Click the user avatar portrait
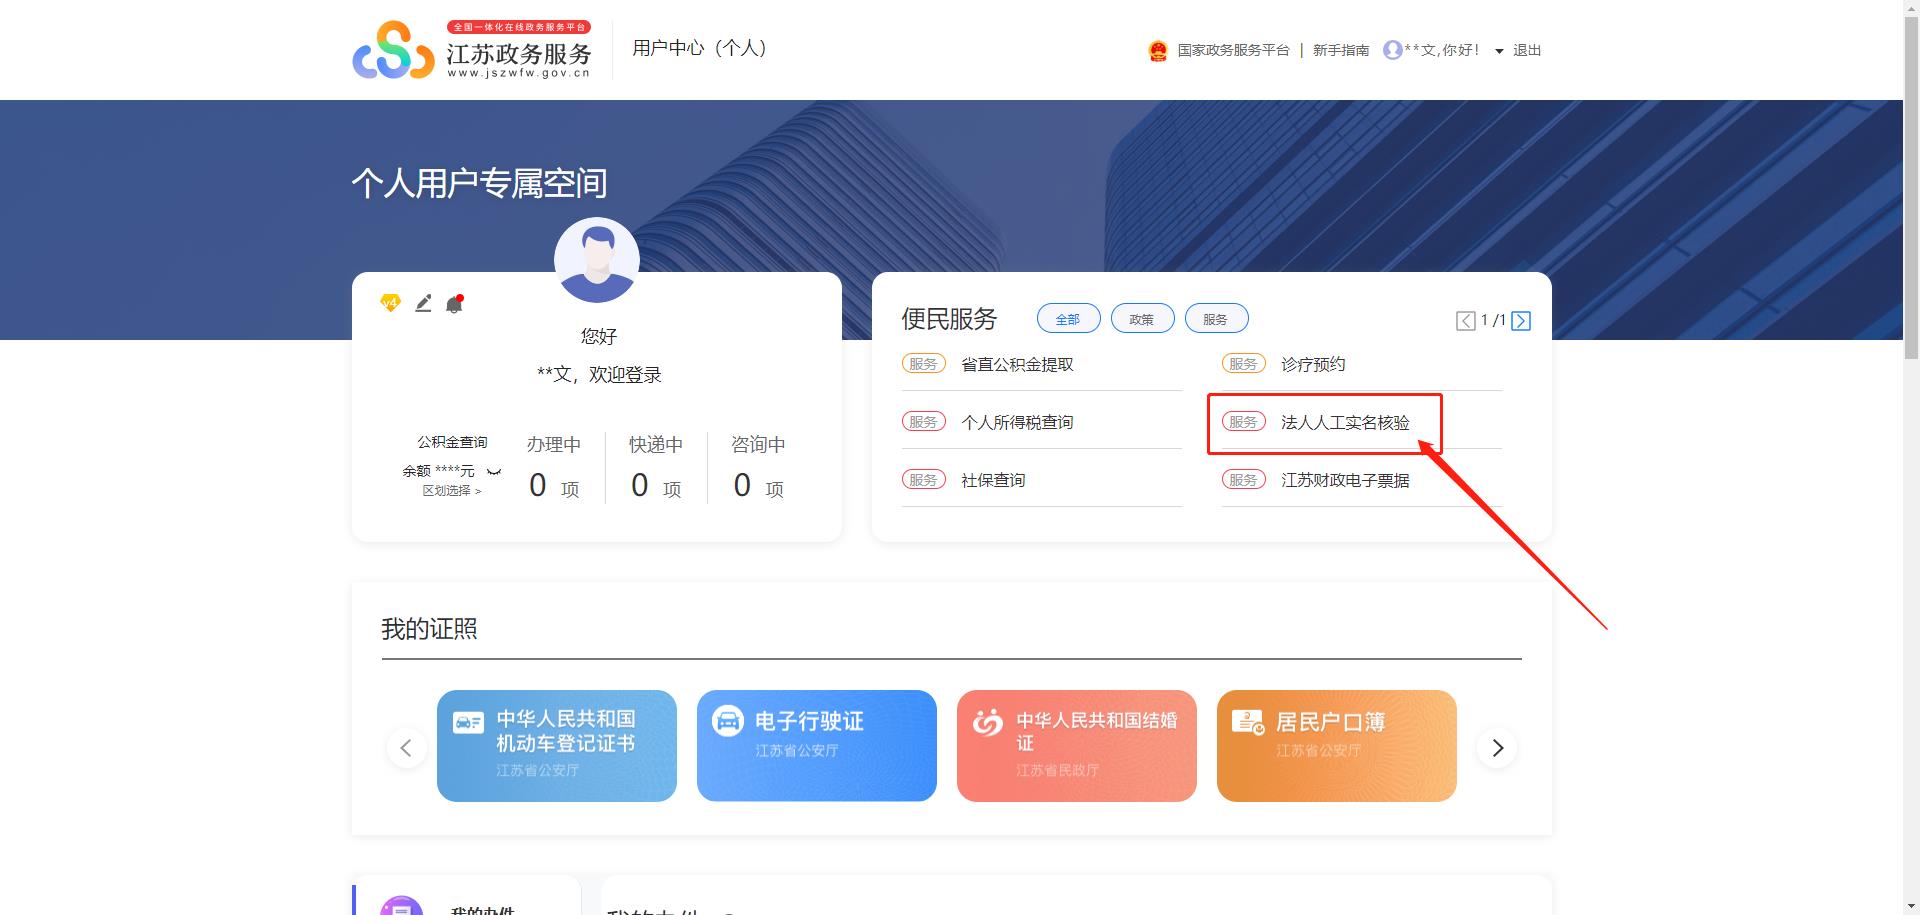The image size is (1920, 915). coord(597,260)
